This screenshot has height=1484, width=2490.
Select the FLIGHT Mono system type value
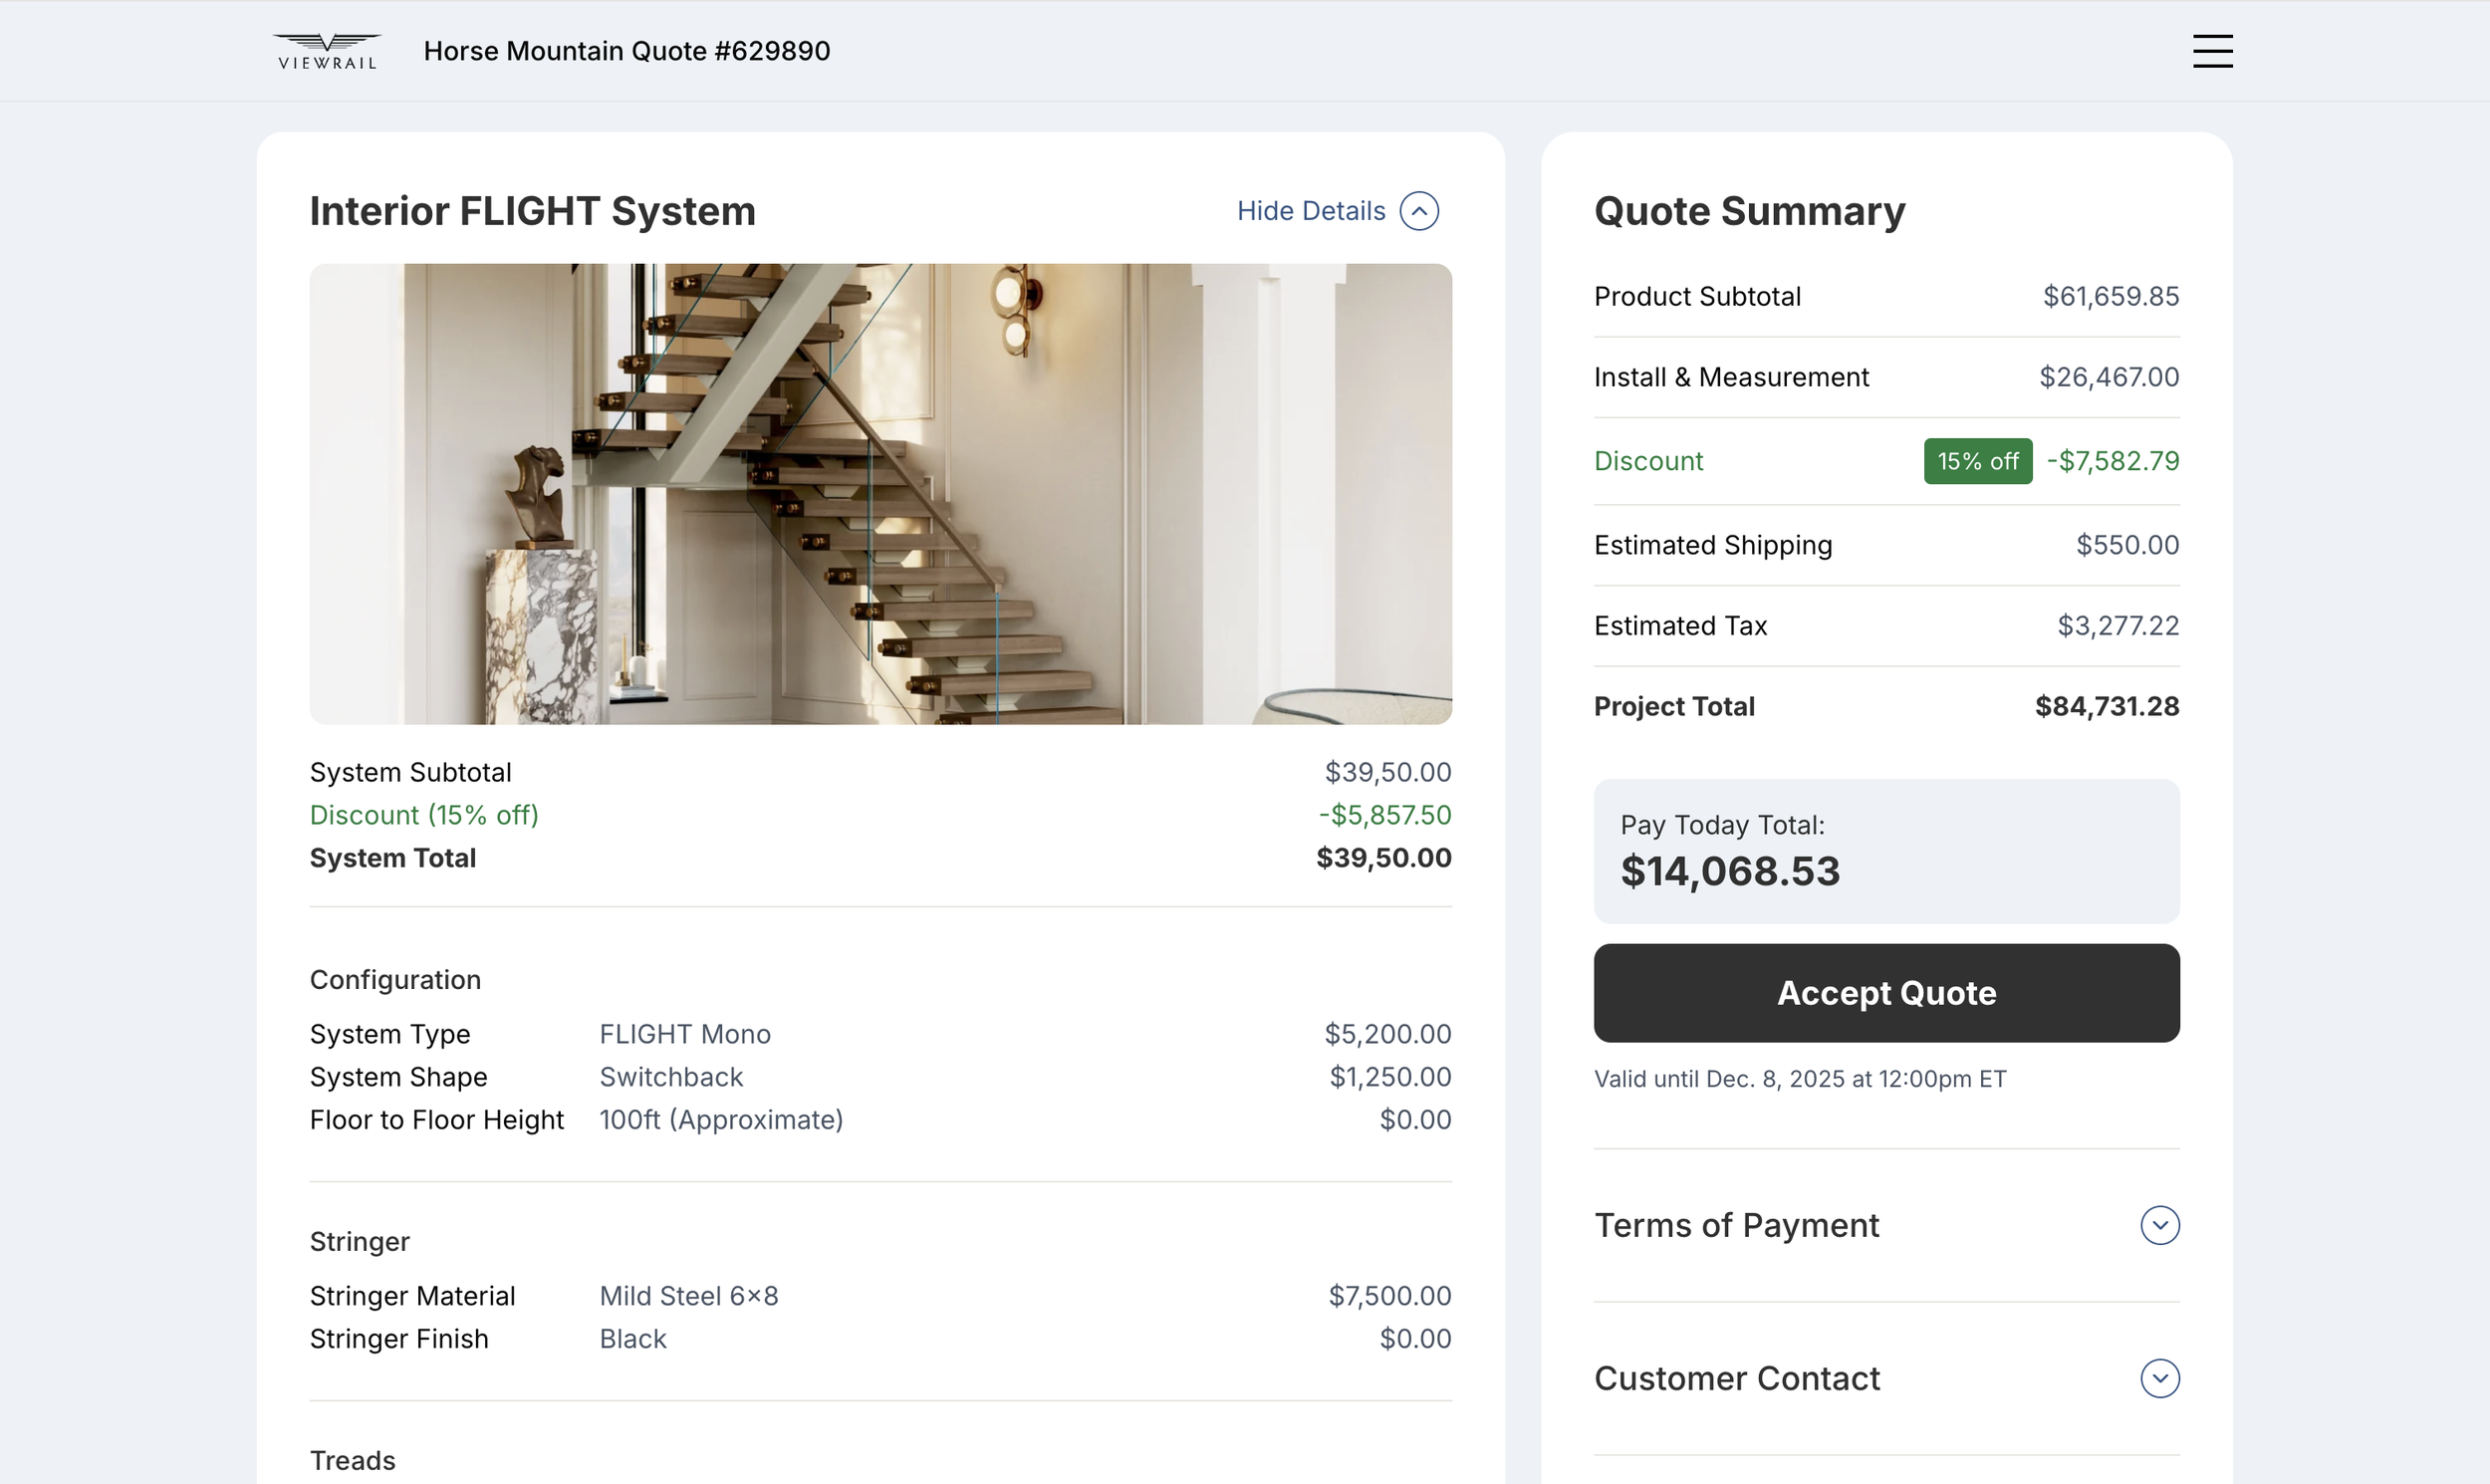click(x=685, y=1034)
